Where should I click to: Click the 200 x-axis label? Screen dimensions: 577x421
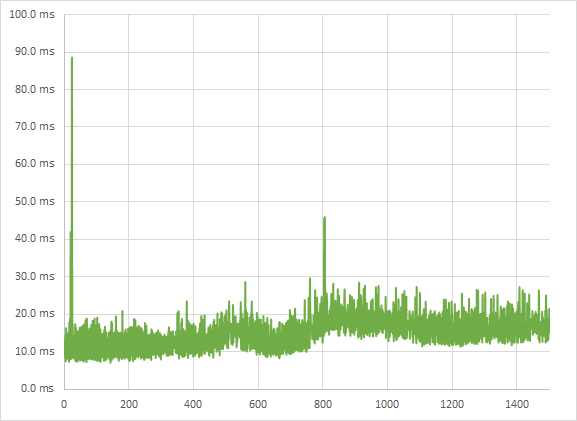(129, 404)
